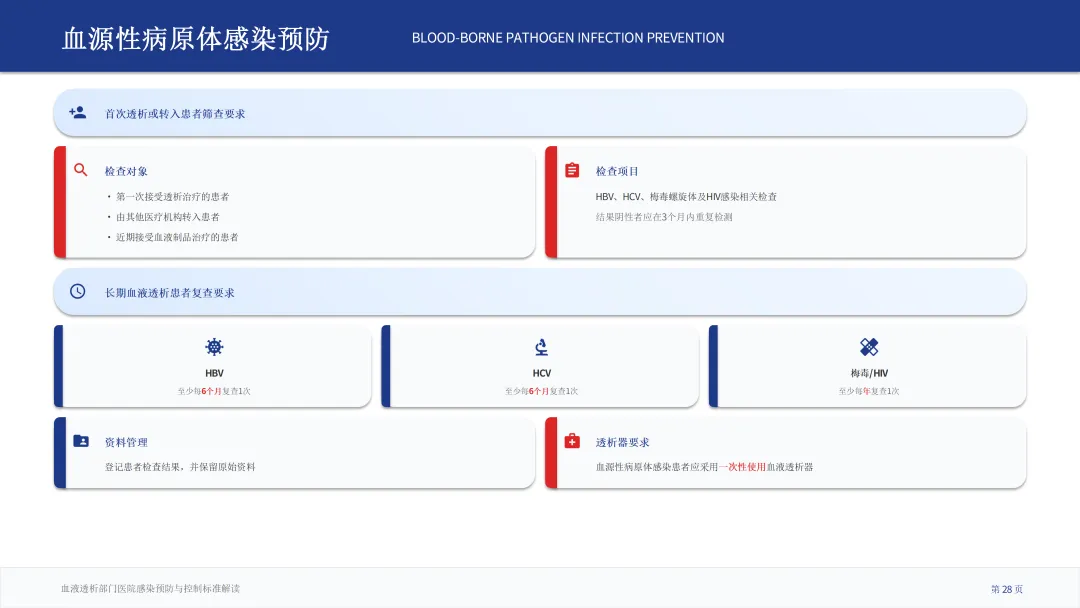This screenshot has height=608, width=1080.
Task: Click the page number 第 28 页
Action: coord(1006,589)
